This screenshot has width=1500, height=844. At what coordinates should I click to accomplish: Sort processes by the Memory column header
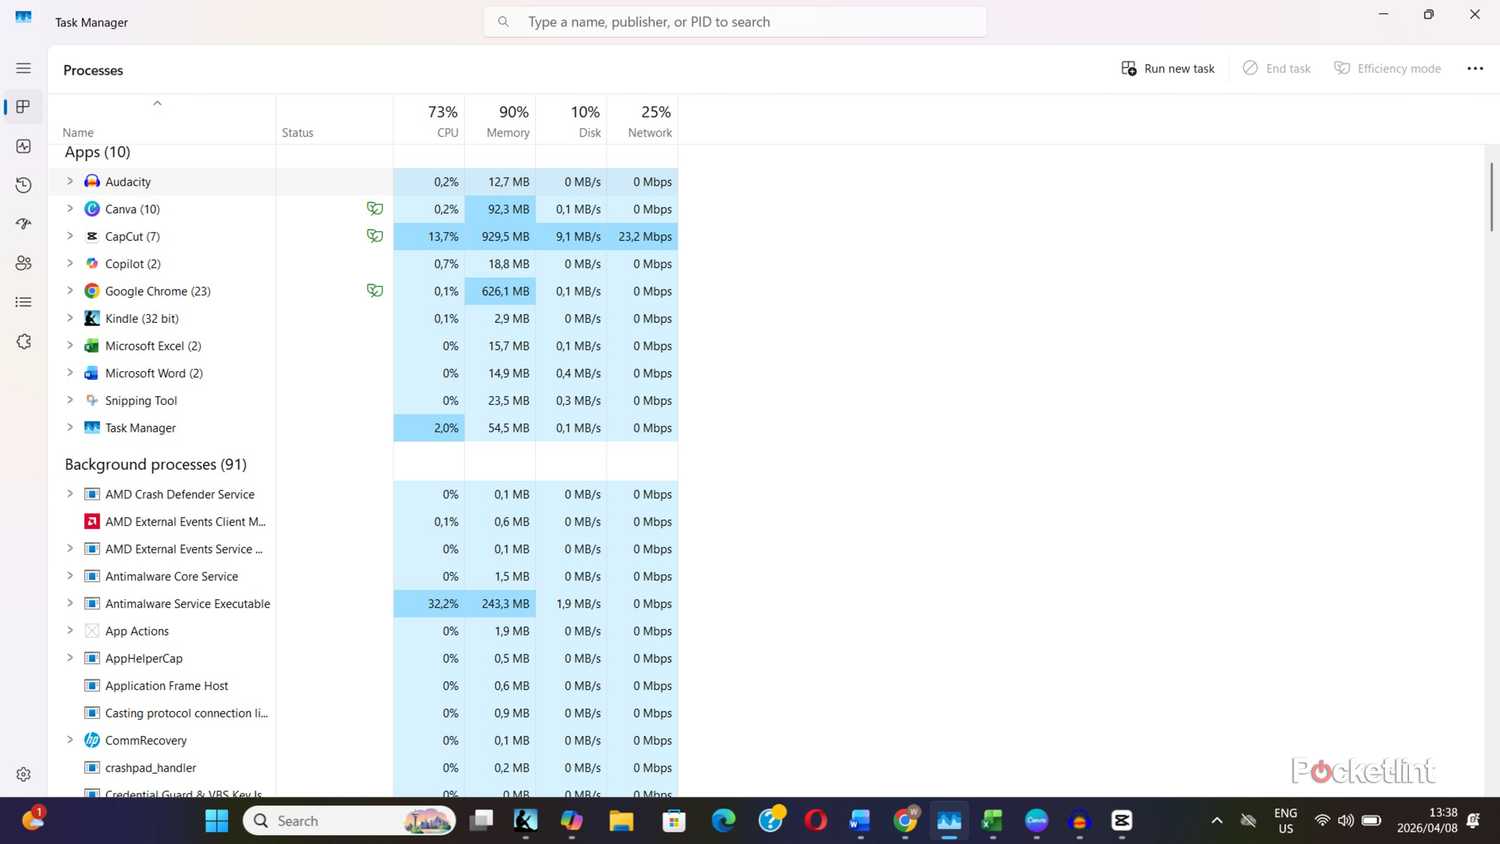coord(507,121)
